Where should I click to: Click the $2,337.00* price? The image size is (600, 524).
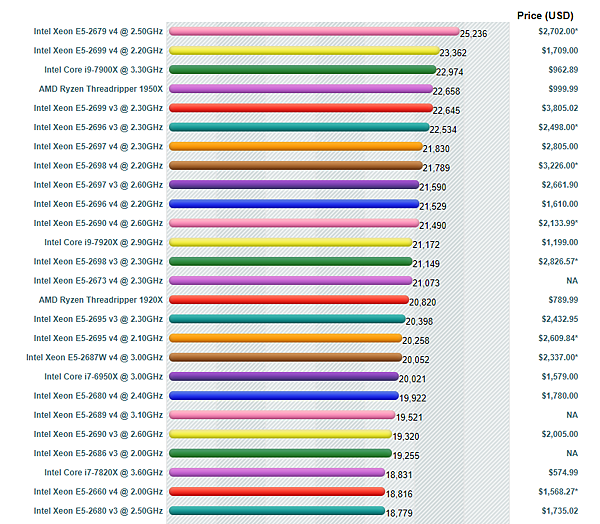(x=558, y=357)
